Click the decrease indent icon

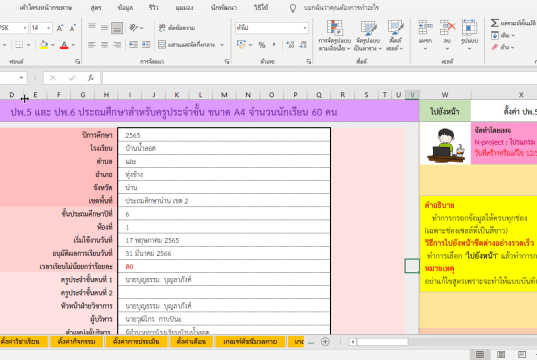click(x=133, y=45)
